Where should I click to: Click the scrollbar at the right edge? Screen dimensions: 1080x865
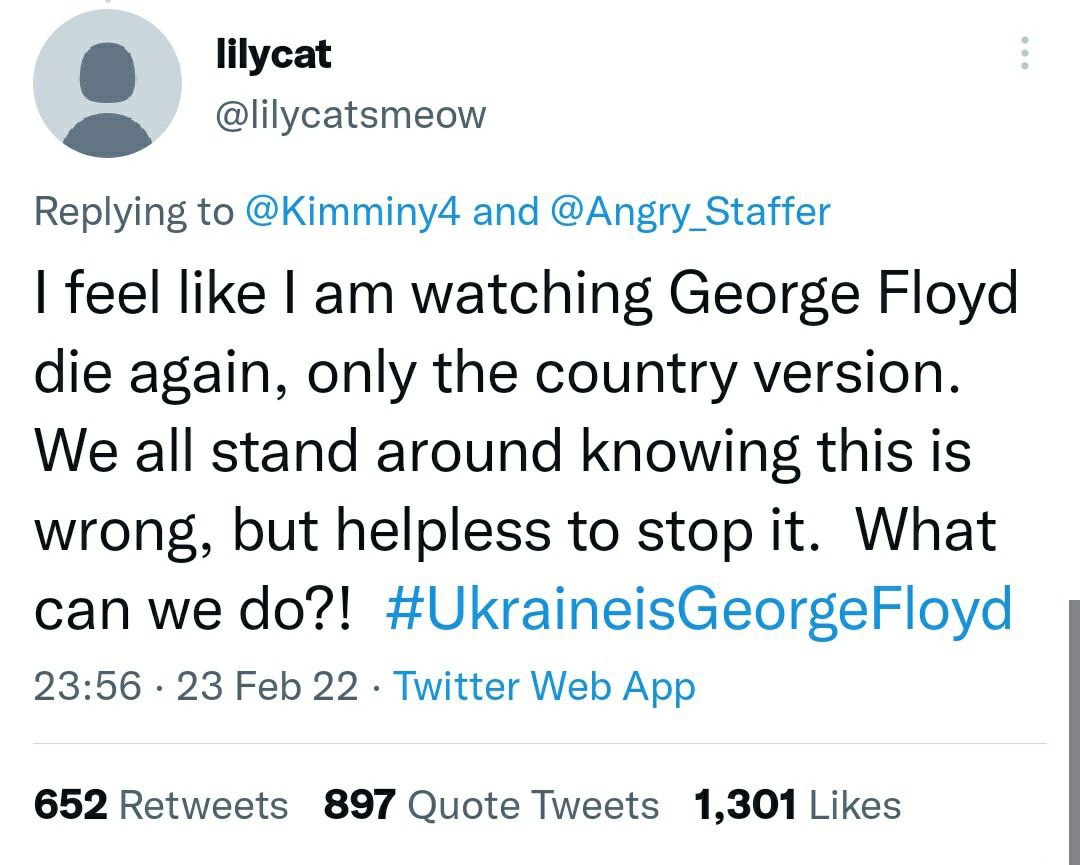[1074, 732]
